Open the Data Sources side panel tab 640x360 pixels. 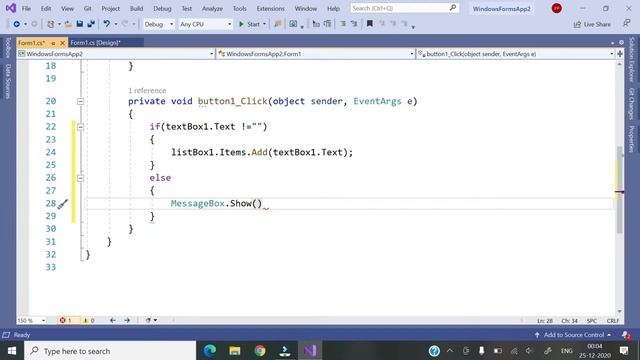coord(8,81)
